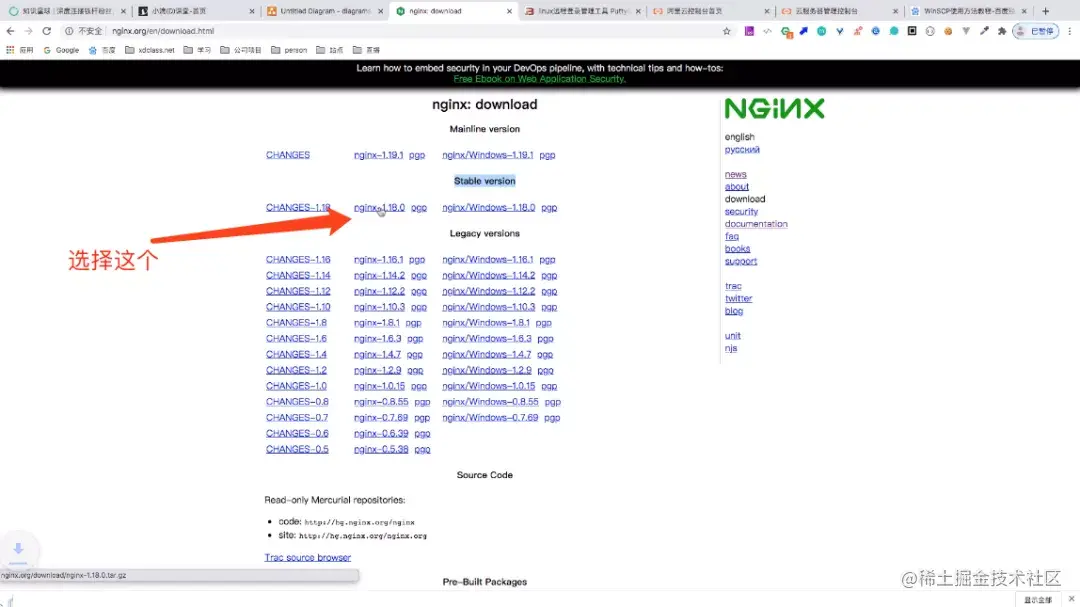Viewport: 1080px width, 607px height.
Task: Open the njs sidebar link
Action: 731,348
